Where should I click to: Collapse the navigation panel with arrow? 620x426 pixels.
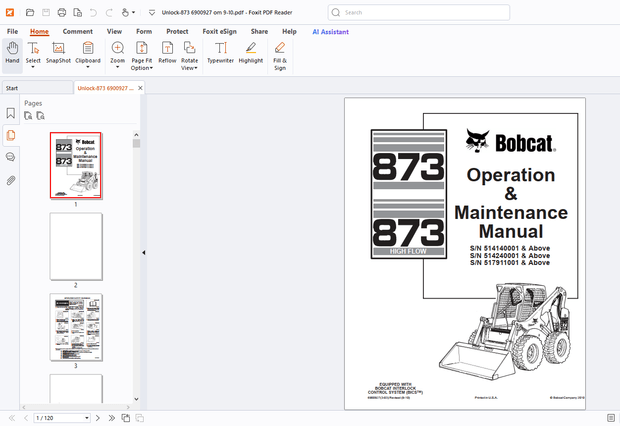[x=144, y=252]
